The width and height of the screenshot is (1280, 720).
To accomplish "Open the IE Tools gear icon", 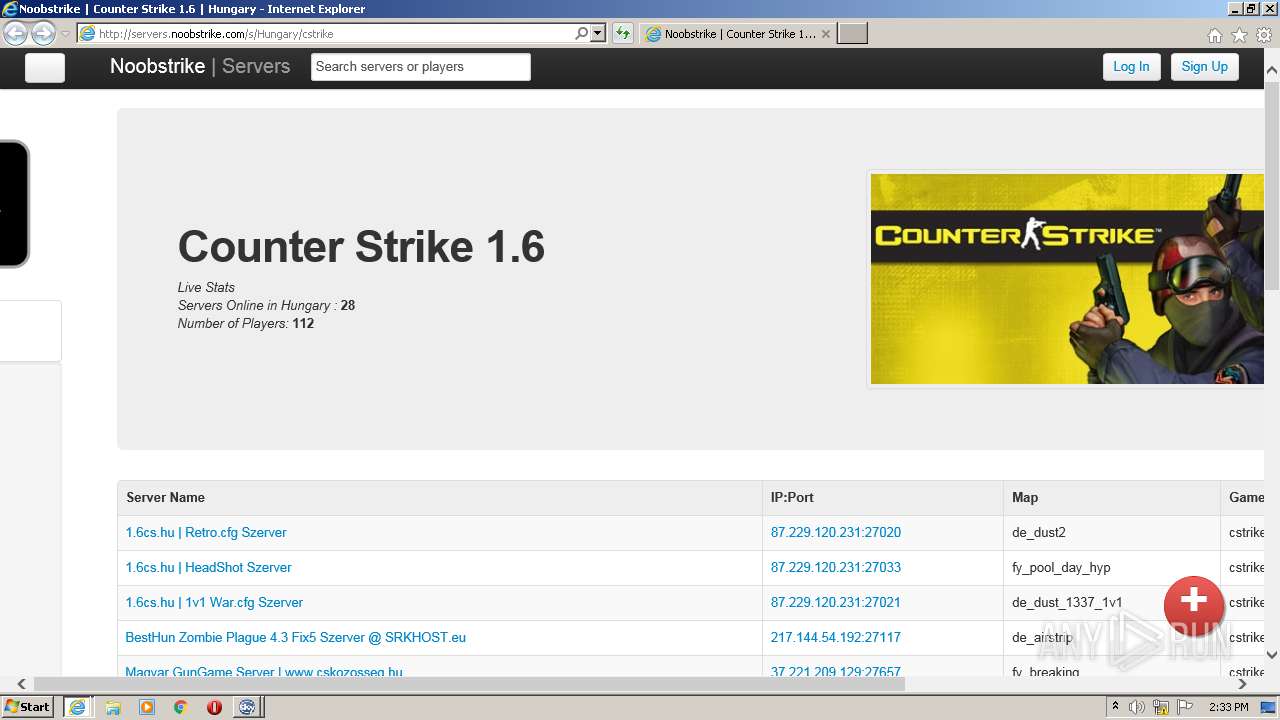I will pos(1264,35).
